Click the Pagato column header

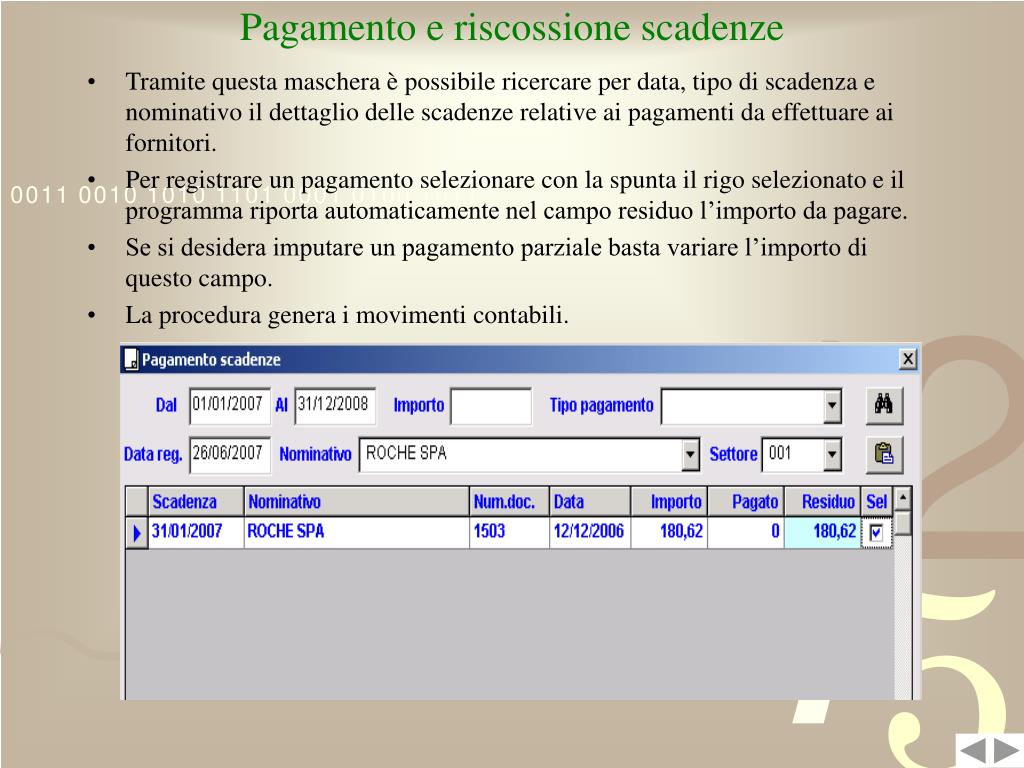pos(746,502)
